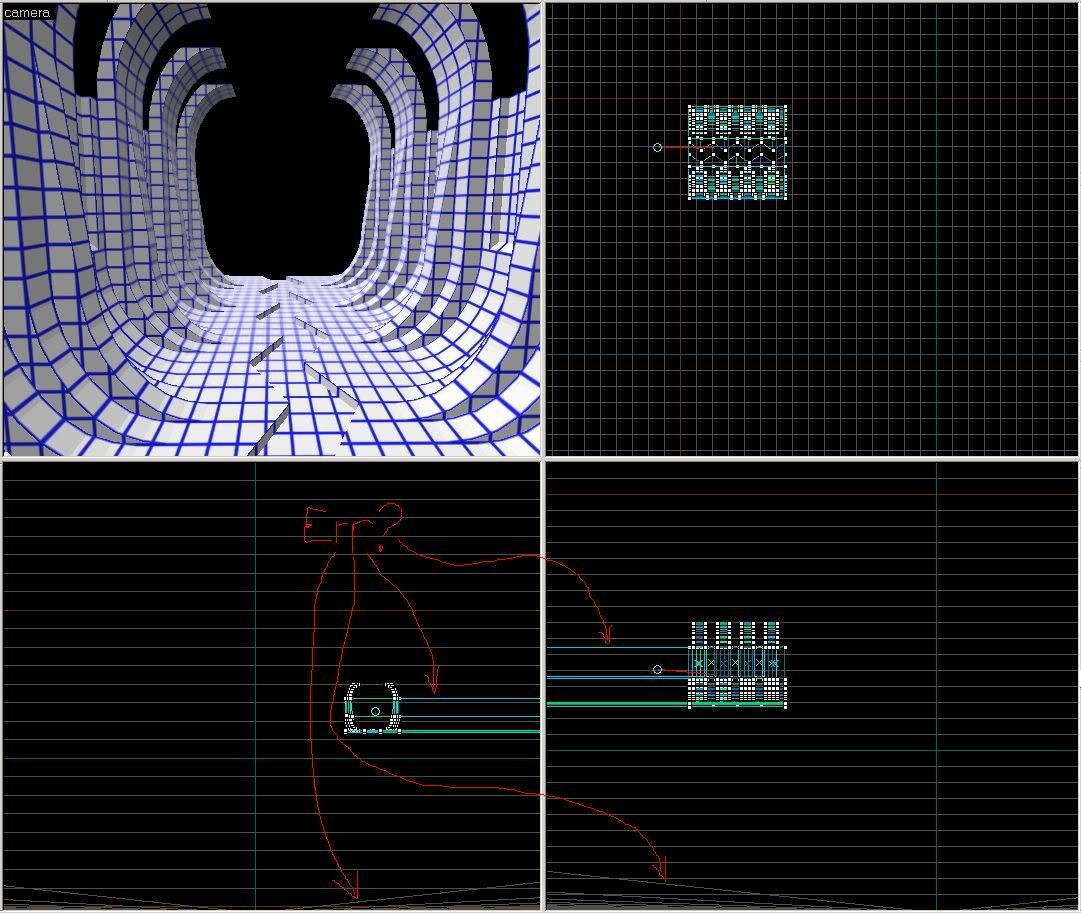Image resolution: width=1081 pixels, height=913 pixels.
Task: Select camera origin circle in top-right grid view
Action: (x=657, y=147)
